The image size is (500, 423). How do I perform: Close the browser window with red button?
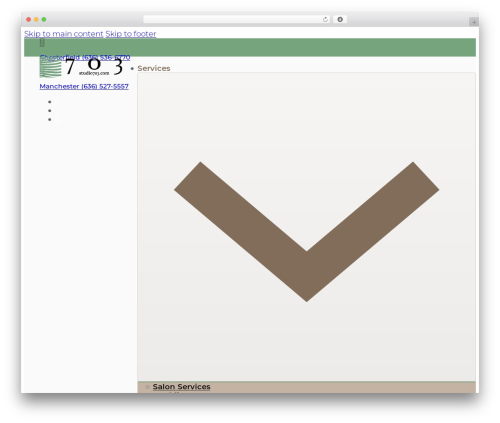point(29,19)
